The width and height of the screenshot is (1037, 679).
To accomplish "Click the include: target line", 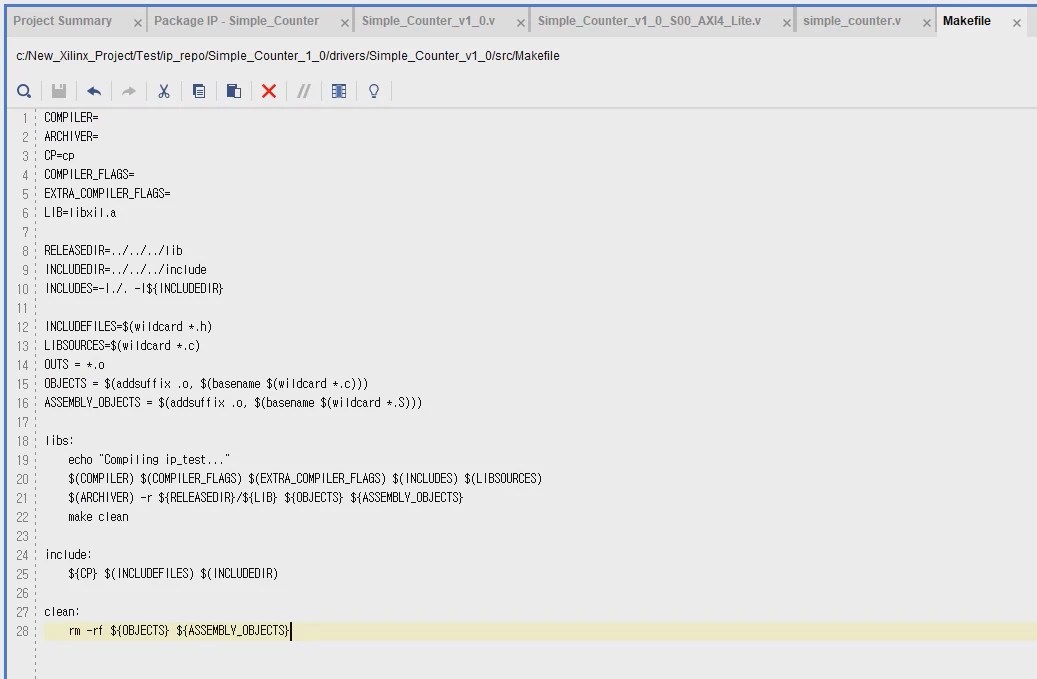I will point(68,555).
